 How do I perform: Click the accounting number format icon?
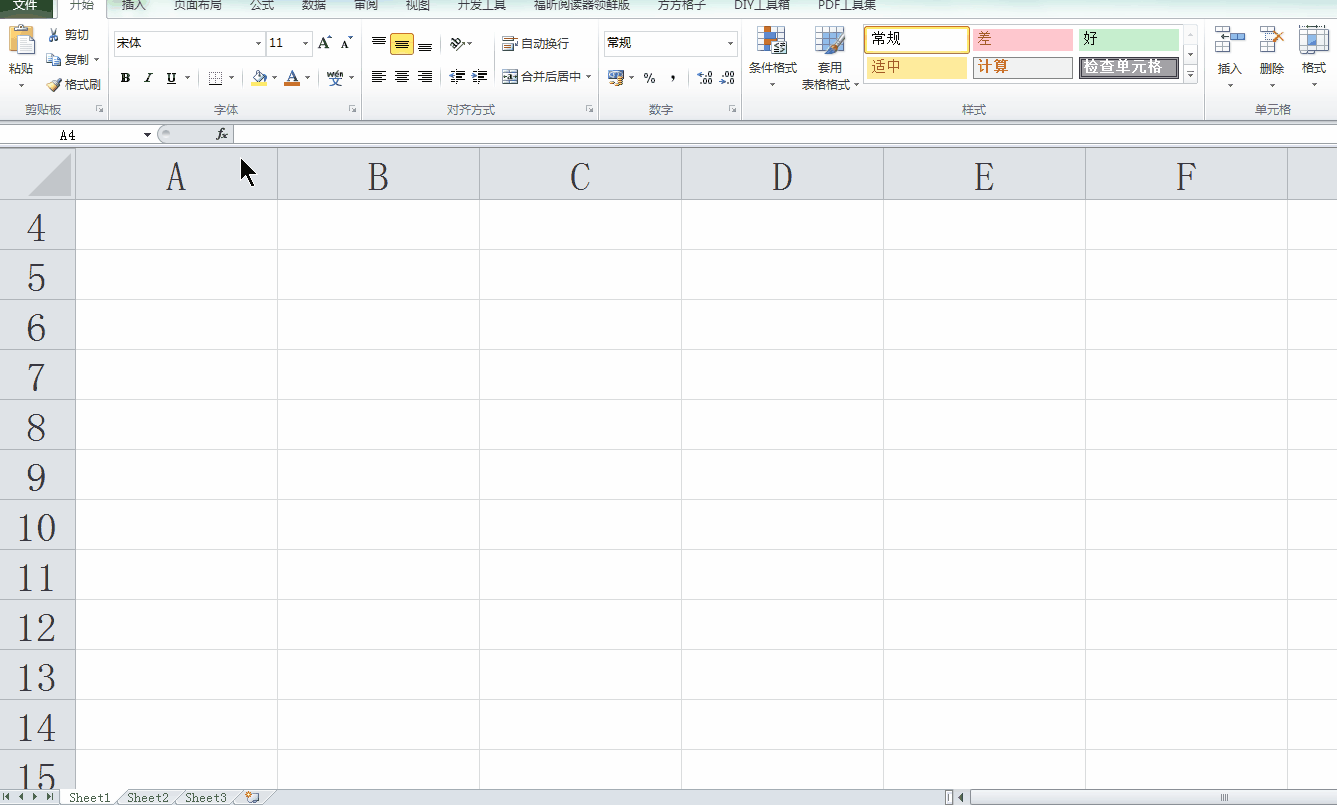click(x=616, y=77)
